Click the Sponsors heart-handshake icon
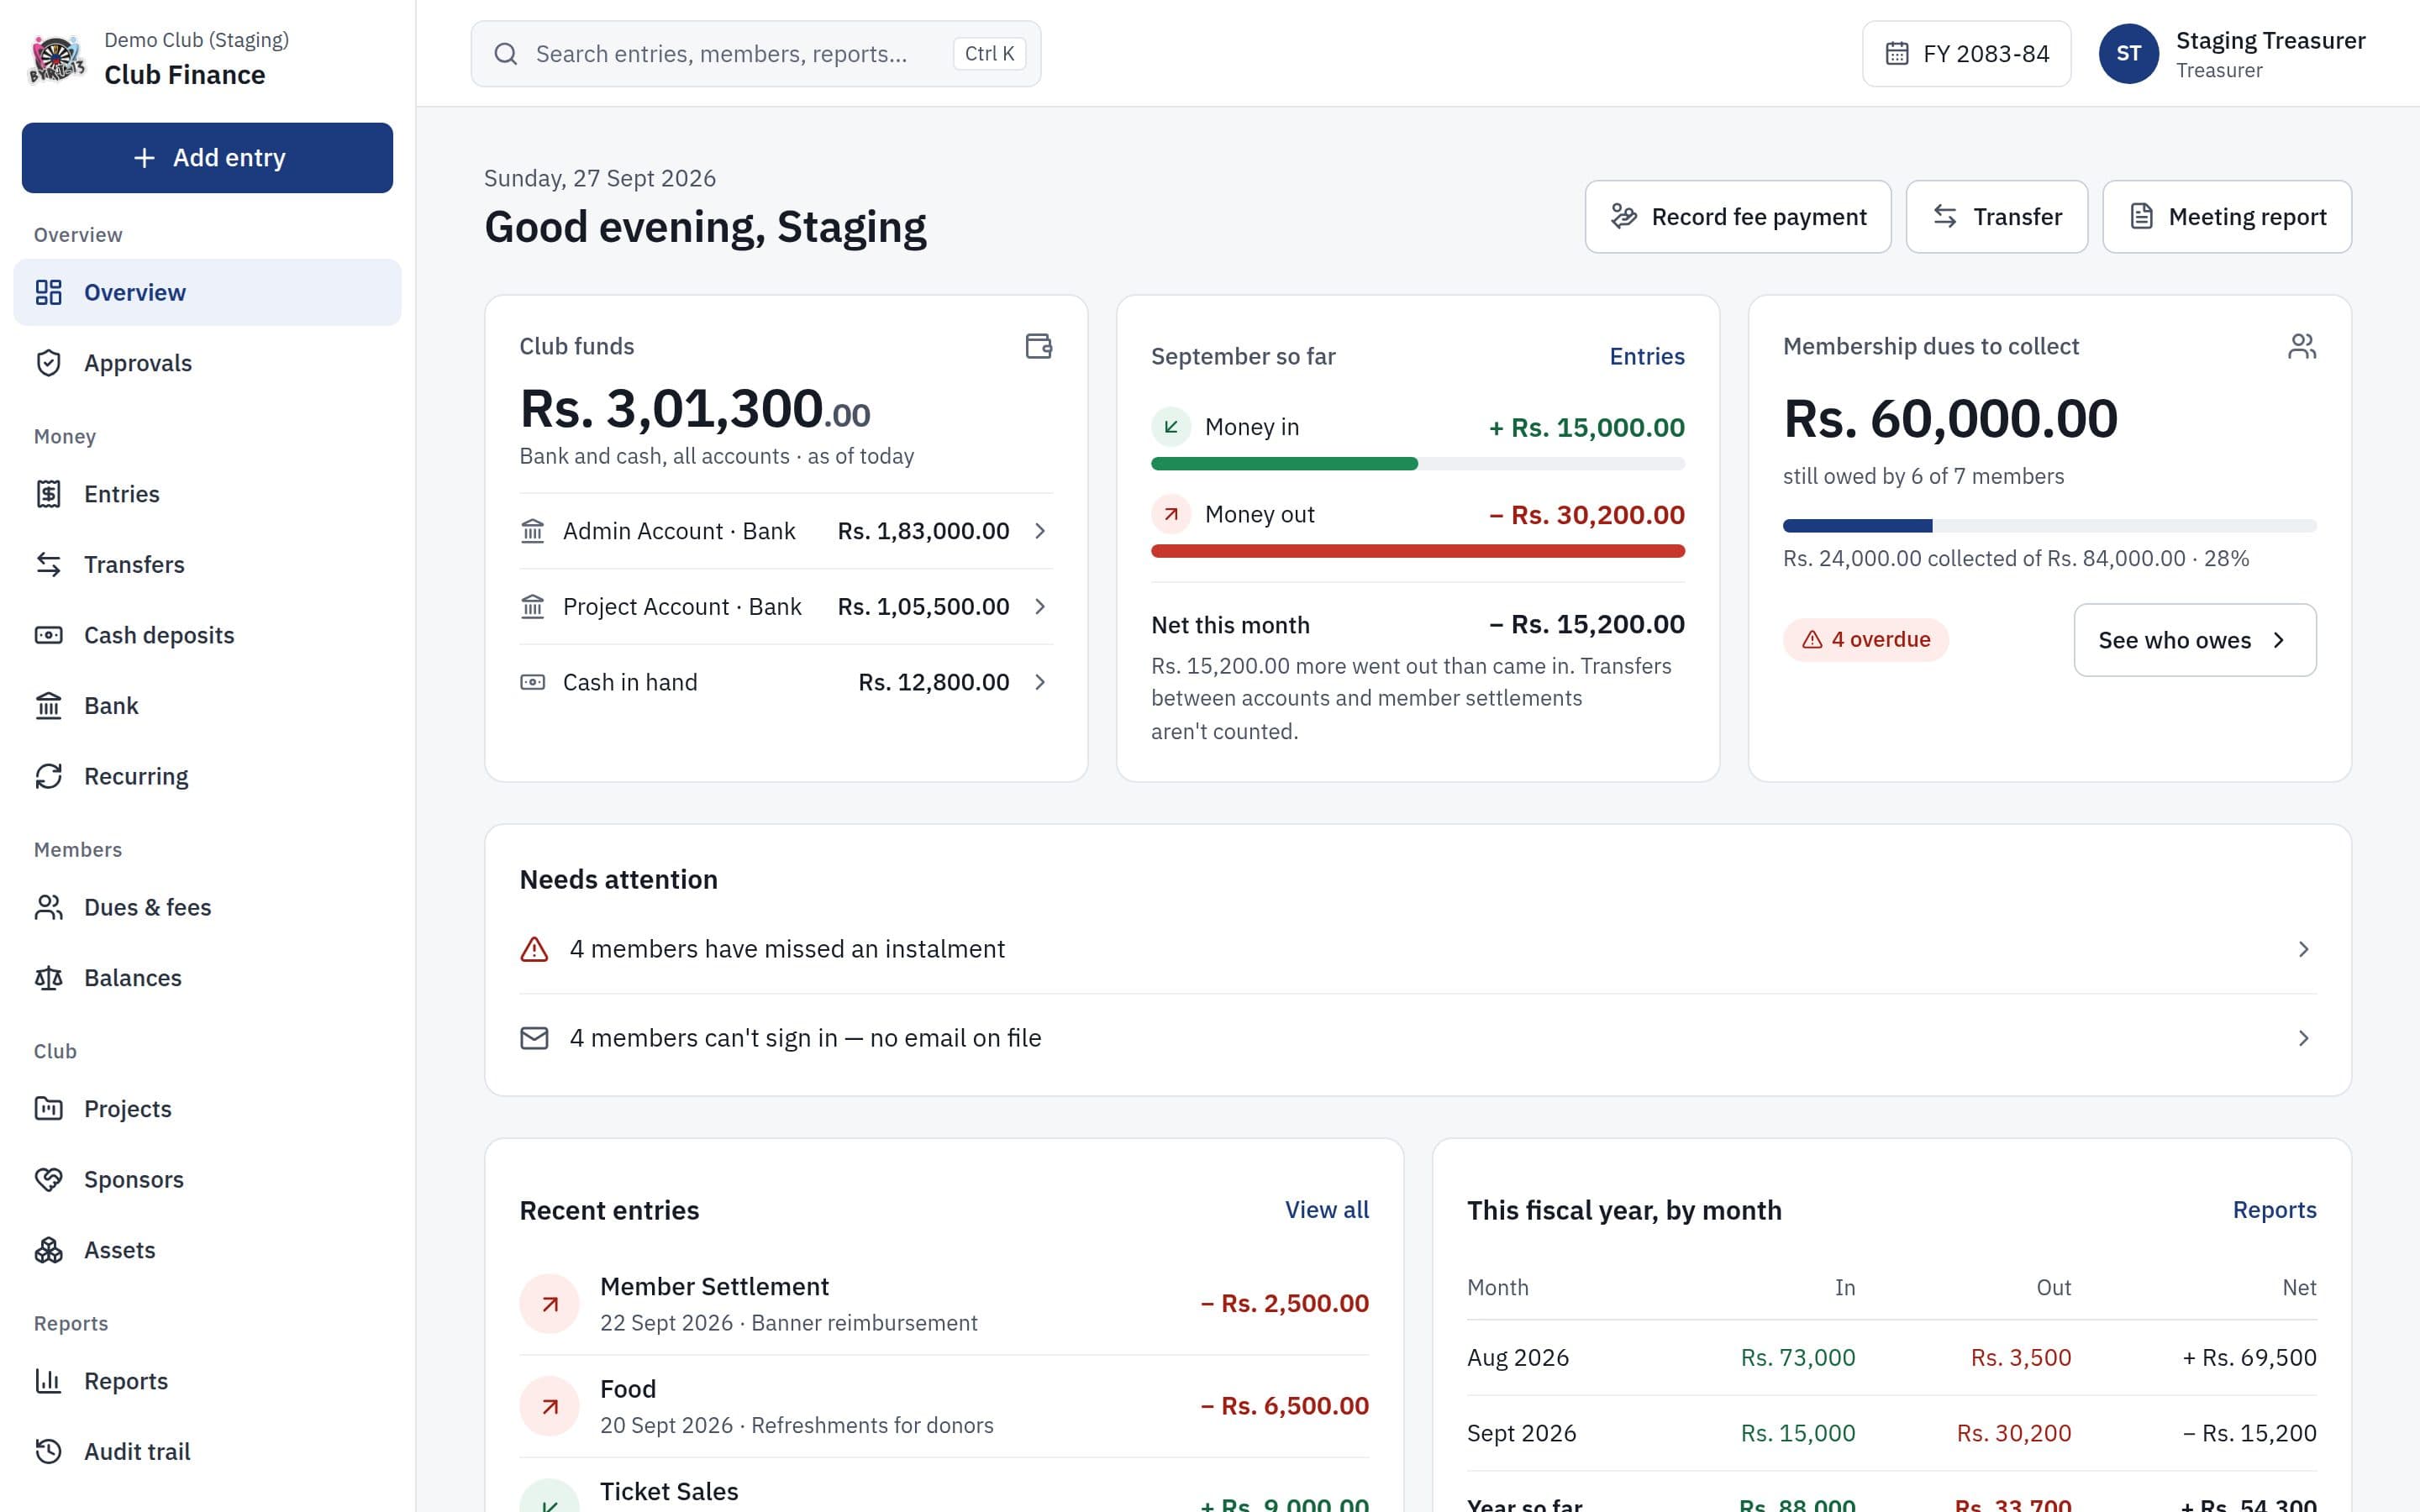 pyautogui.click(x=48, y=1179)
